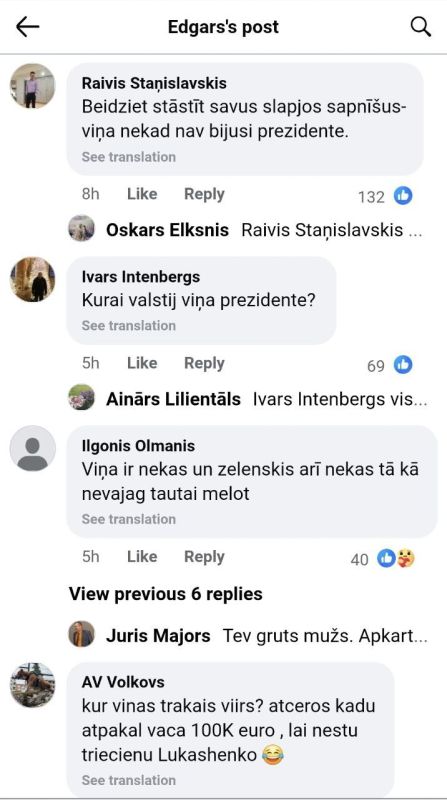
Task: Open Raivis Staņislavskis profile picture
Action: 33,86
